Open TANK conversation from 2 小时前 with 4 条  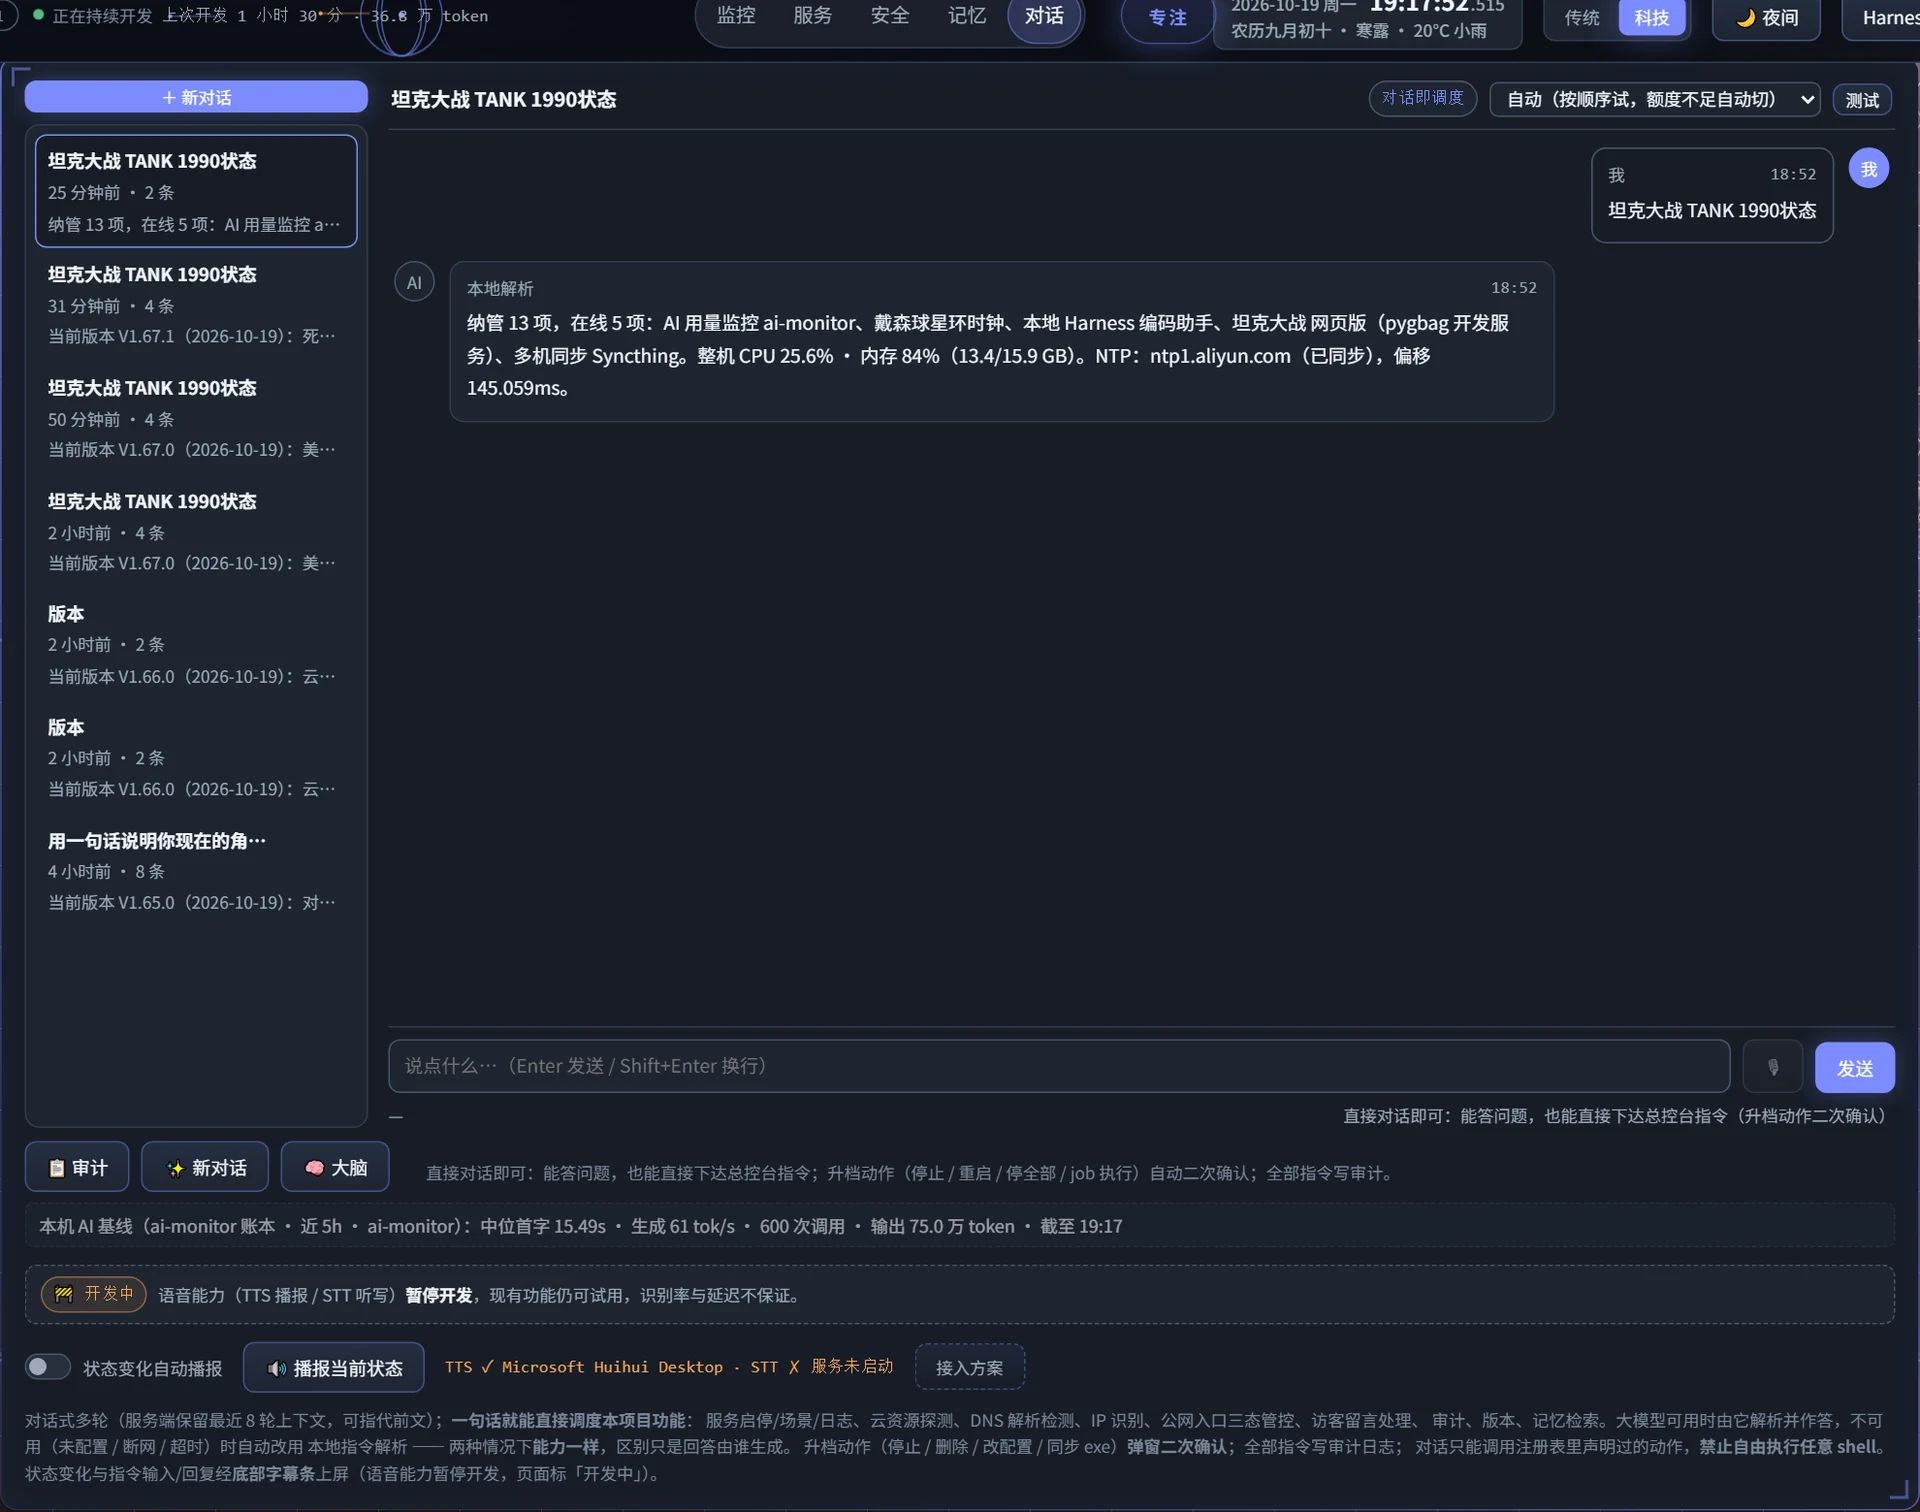(196, 532)
